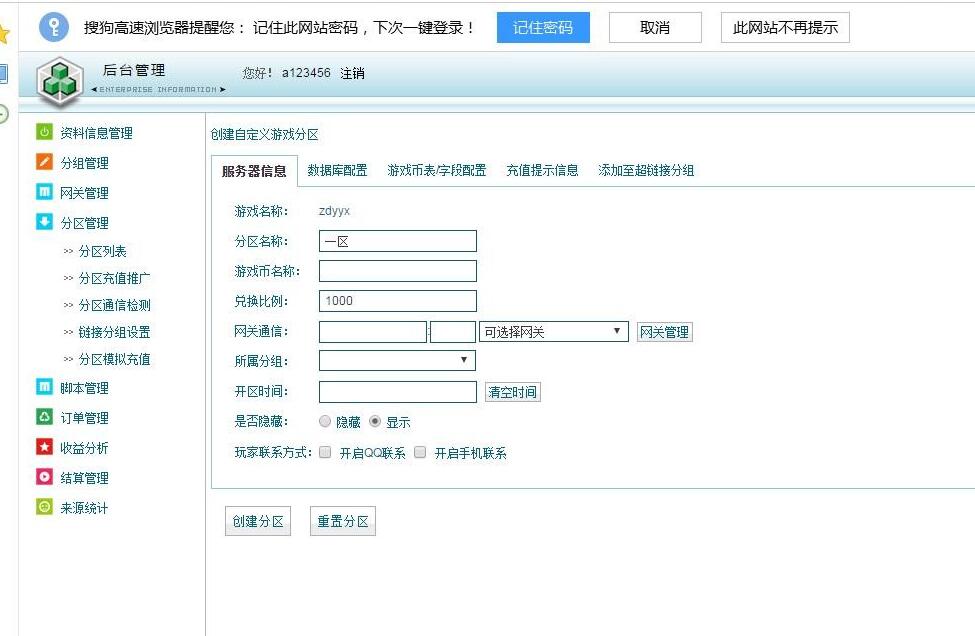The height and width of the screenshot is (636, 975).
Task: Click the 创建分区 button
Action: point(258,521)
